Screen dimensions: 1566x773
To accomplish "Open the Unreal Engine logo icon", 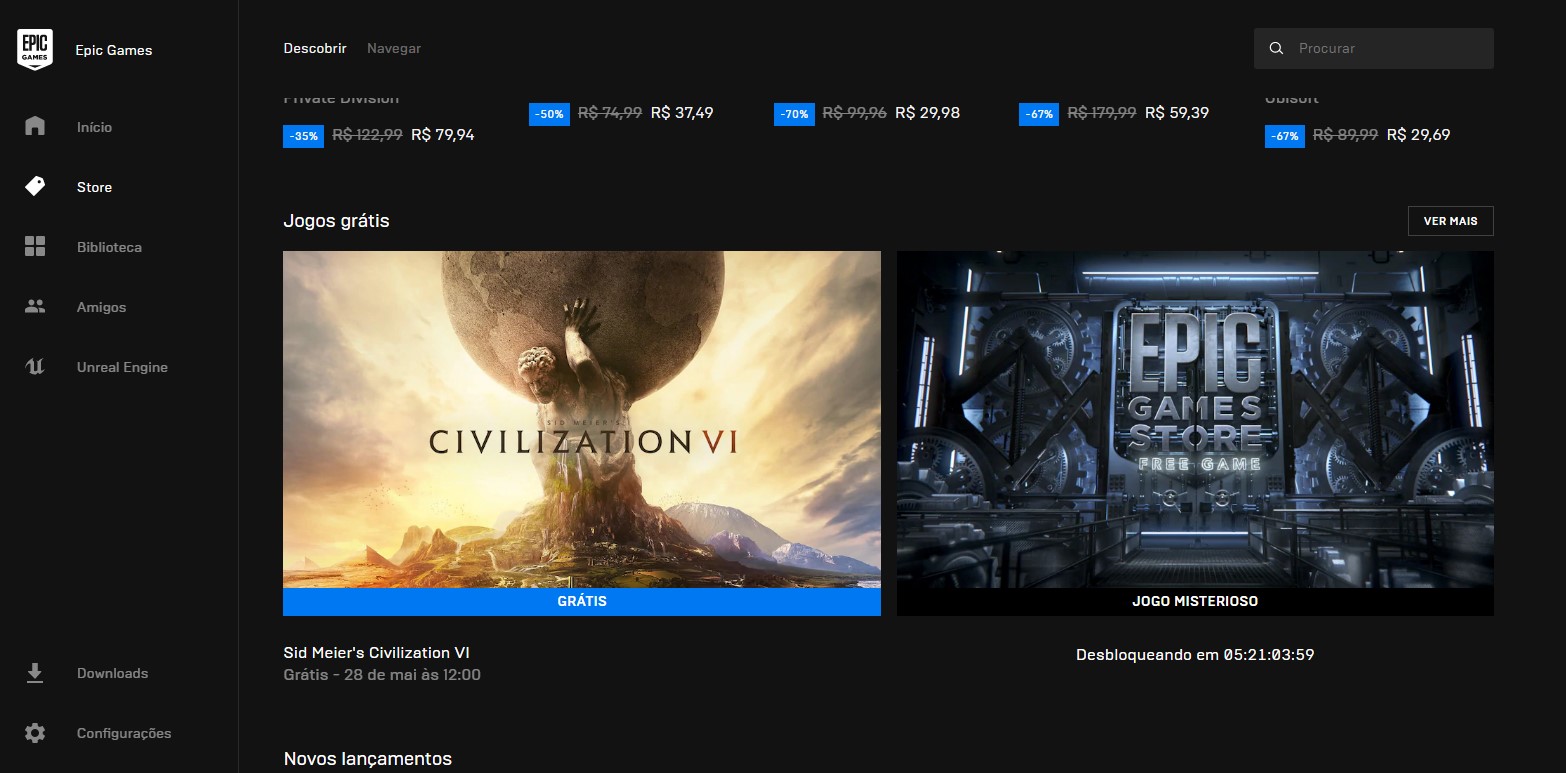I will 35,367.
